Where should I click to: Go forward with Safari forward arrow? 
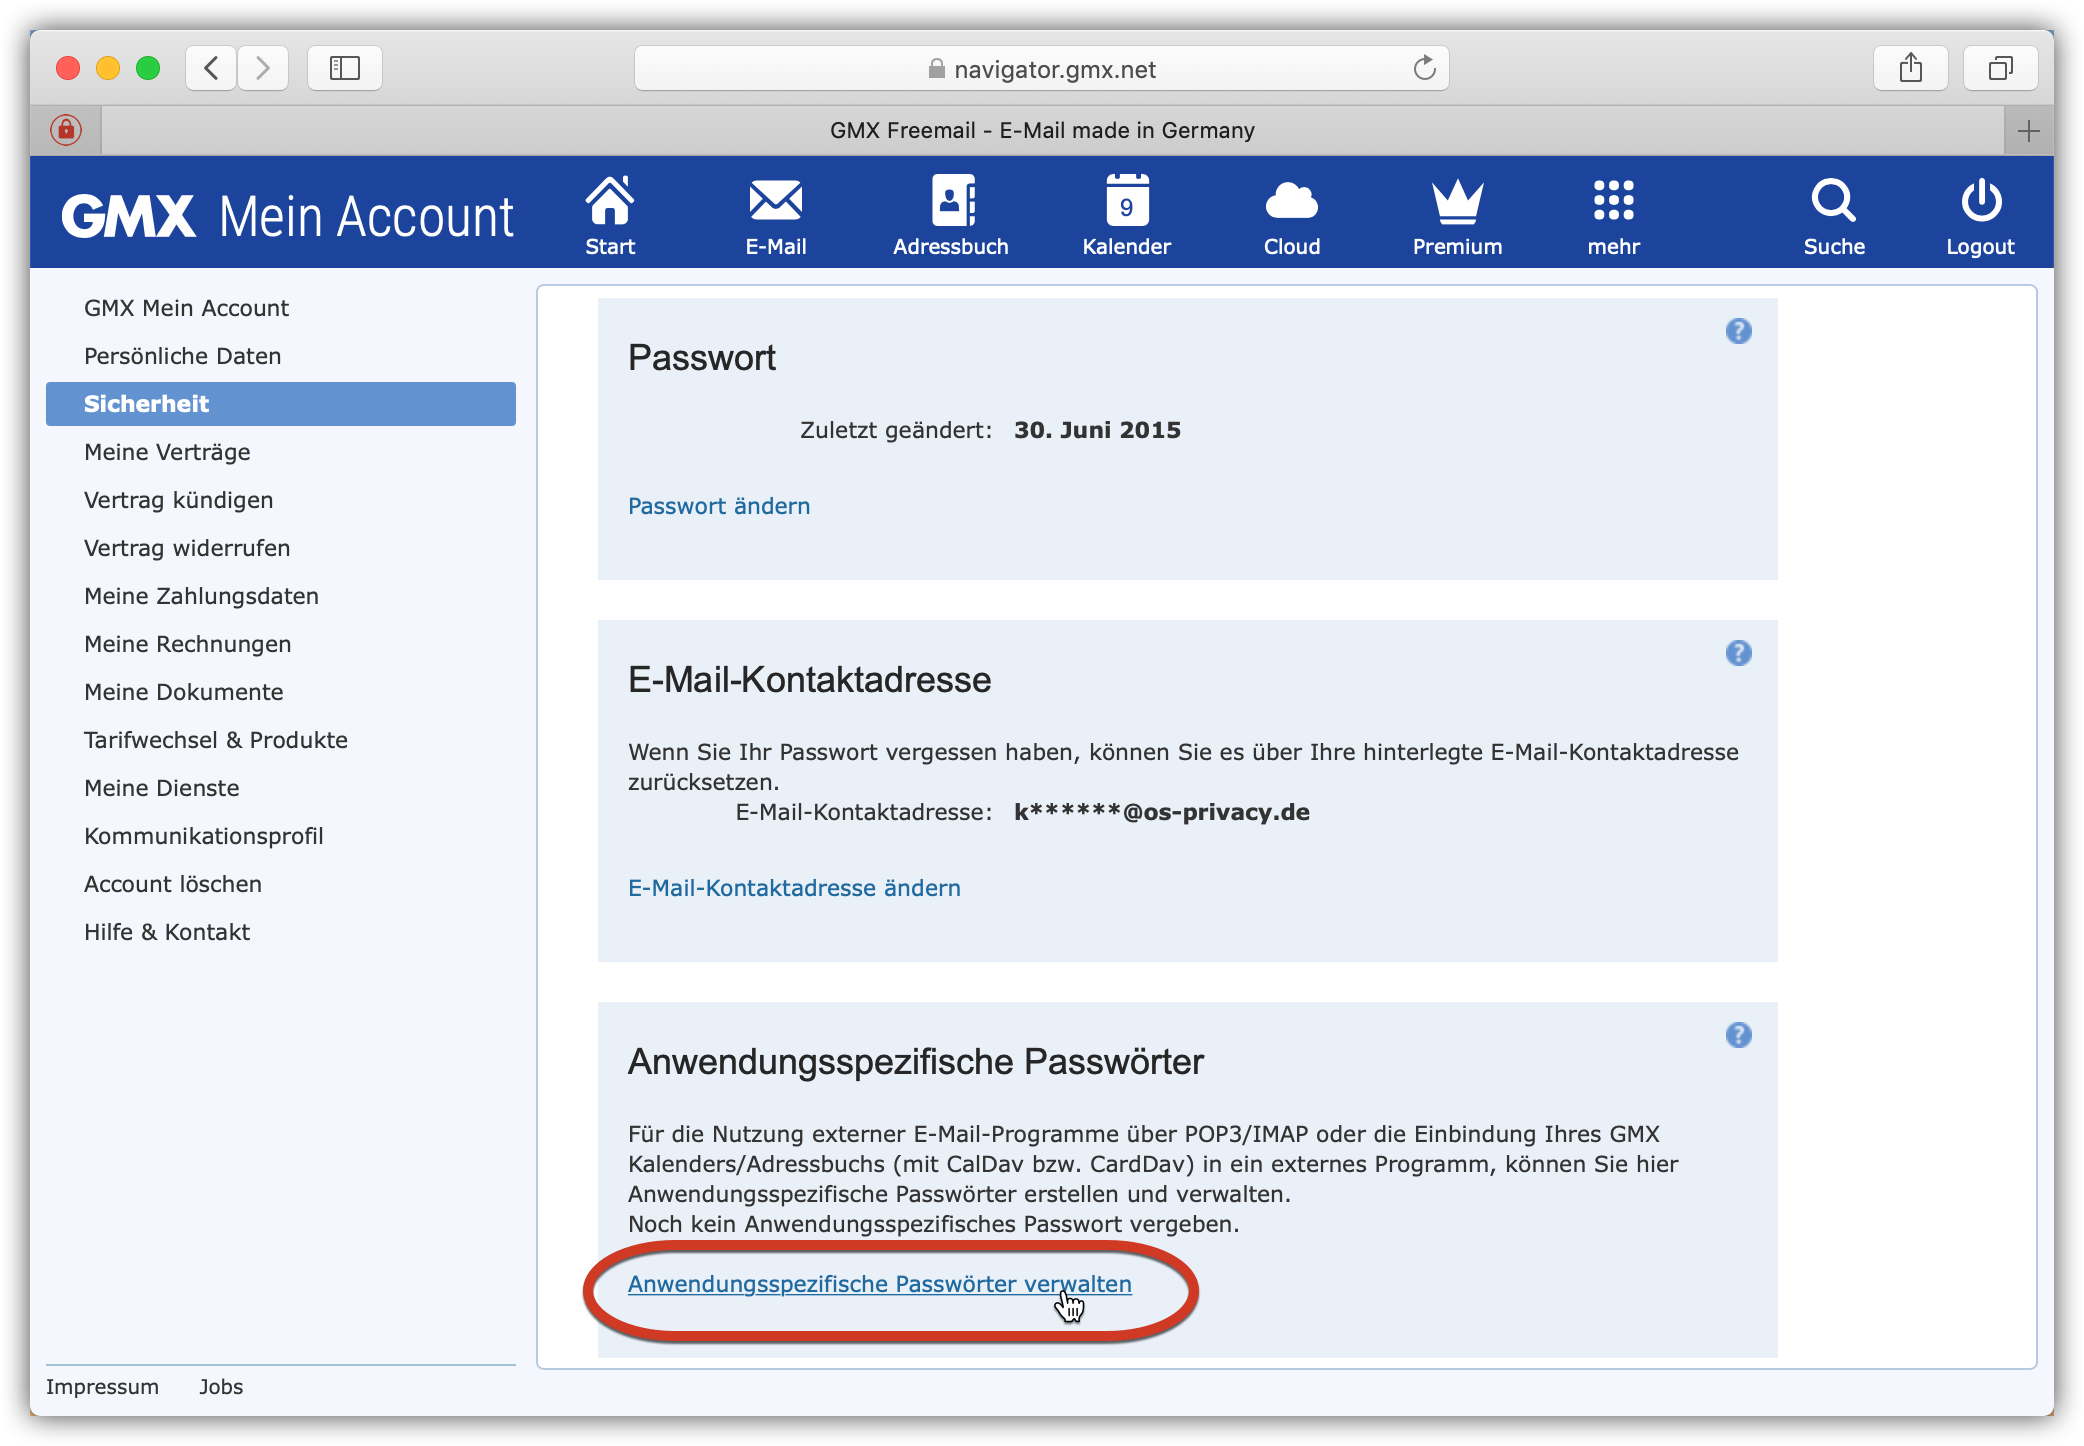(x=263, y=68)
